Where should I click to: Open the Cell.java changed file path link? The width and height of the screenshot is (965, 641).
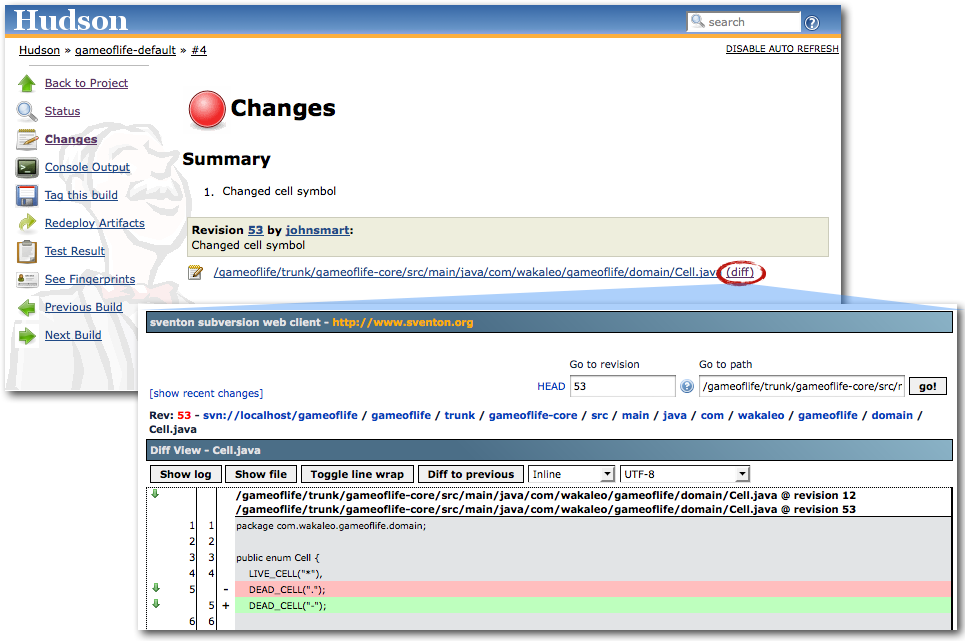[x=465, y=272]
